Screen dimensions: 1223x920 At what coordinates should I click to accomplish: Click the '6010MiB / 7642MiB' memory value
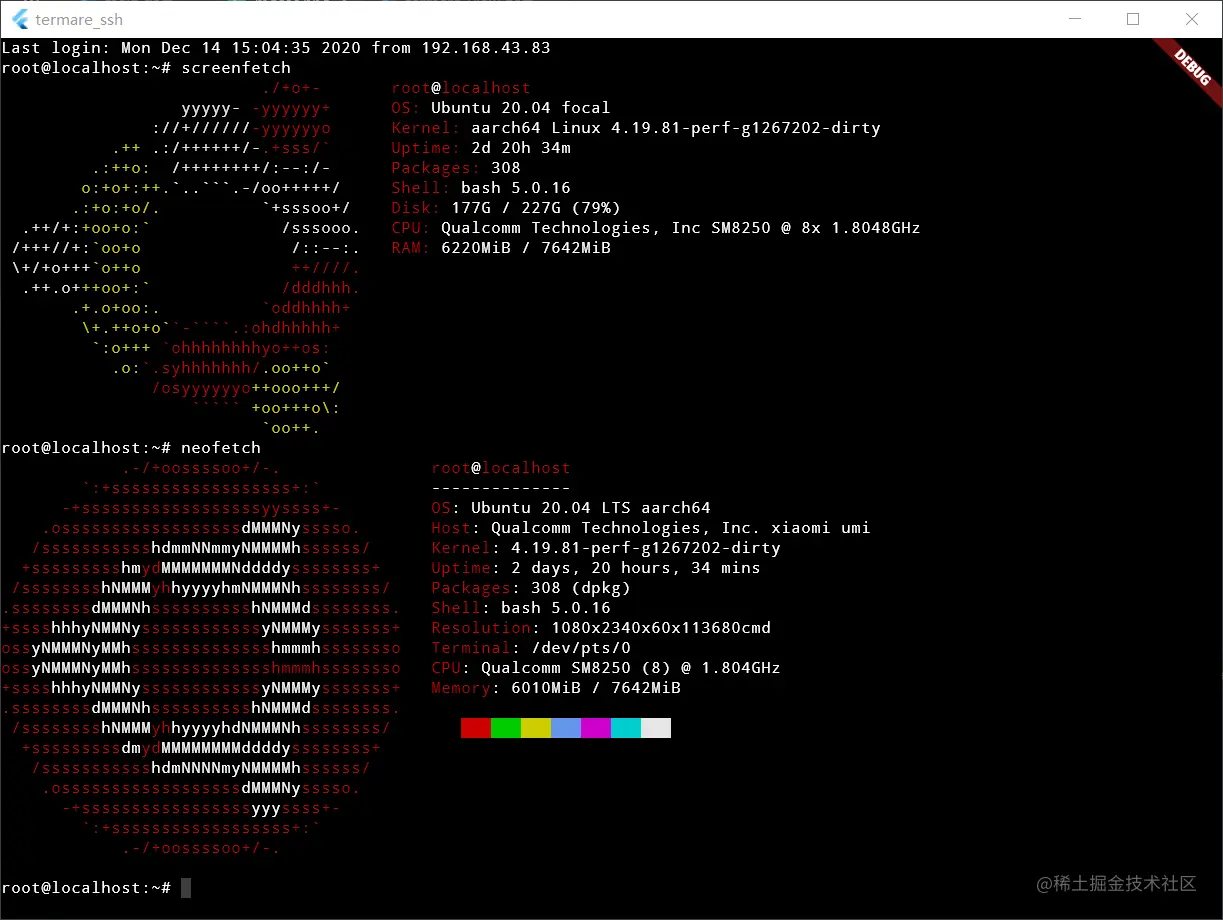tap(596, 688)
